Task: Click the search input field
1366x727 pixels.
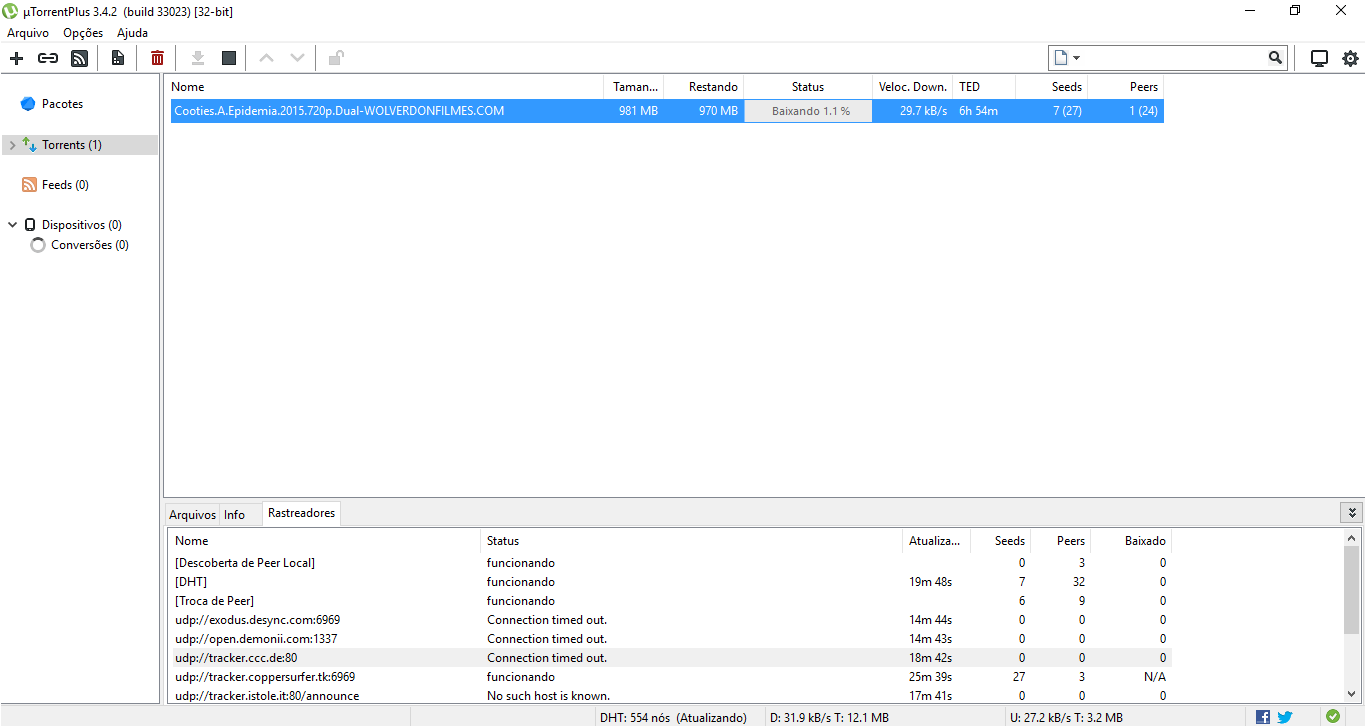Action: (x=1176, y=58)
